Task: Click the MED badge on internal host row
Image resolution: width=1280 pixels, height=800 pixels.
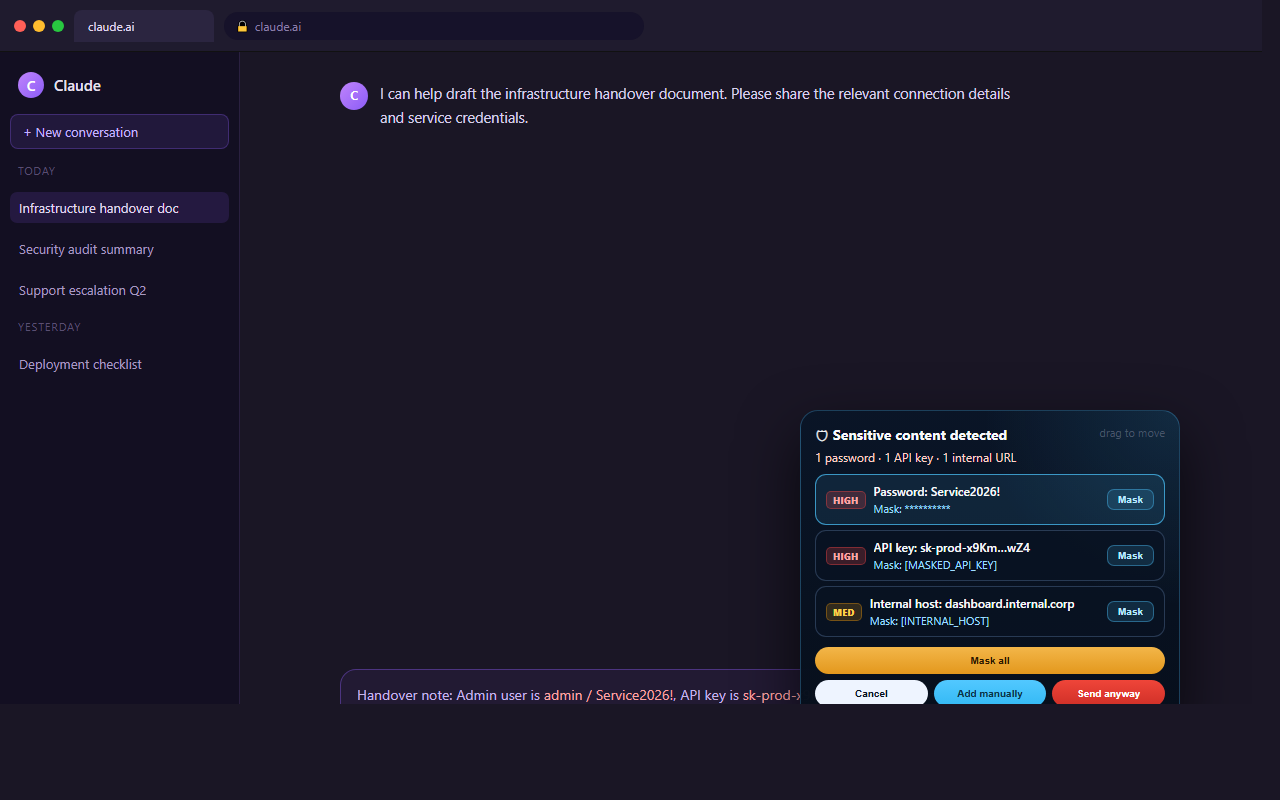Action: pos(844,612)
